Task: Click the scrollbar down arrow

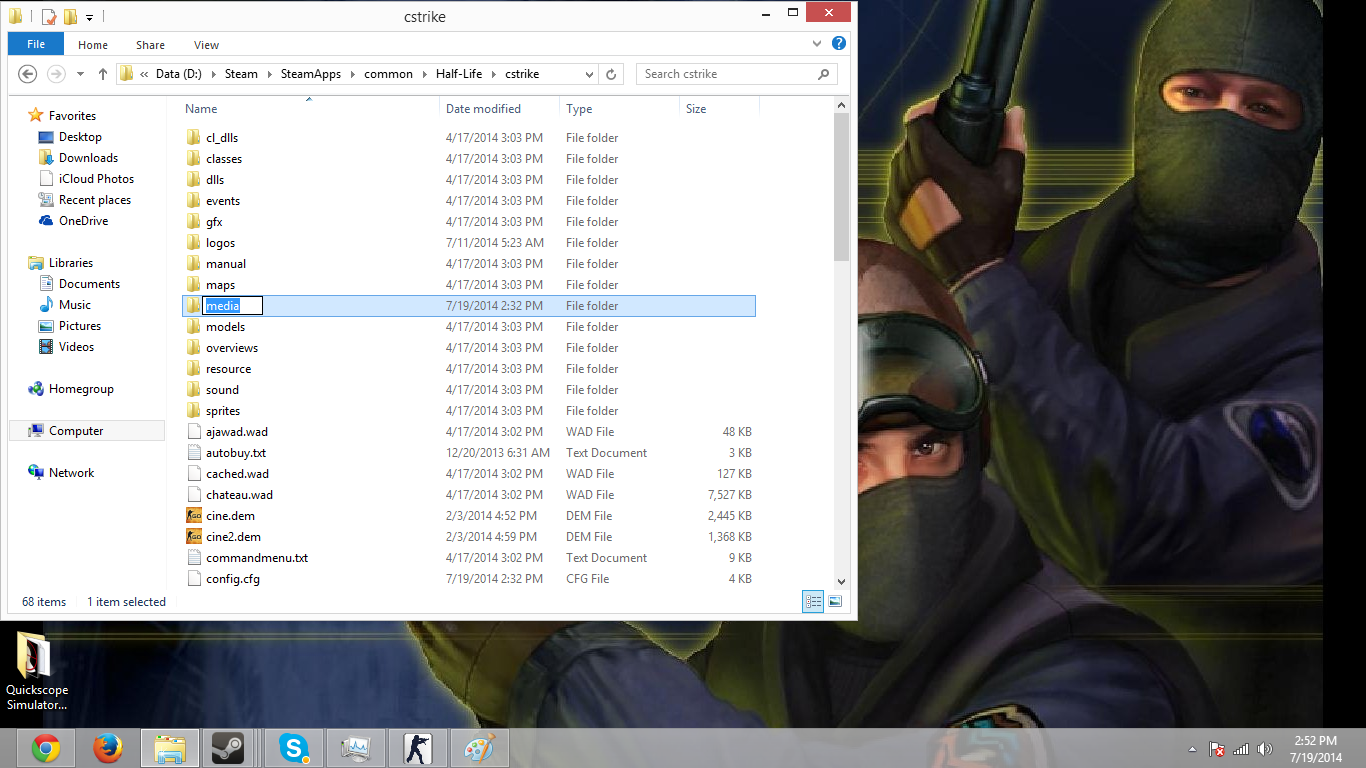Action: [x=841, y=581]
